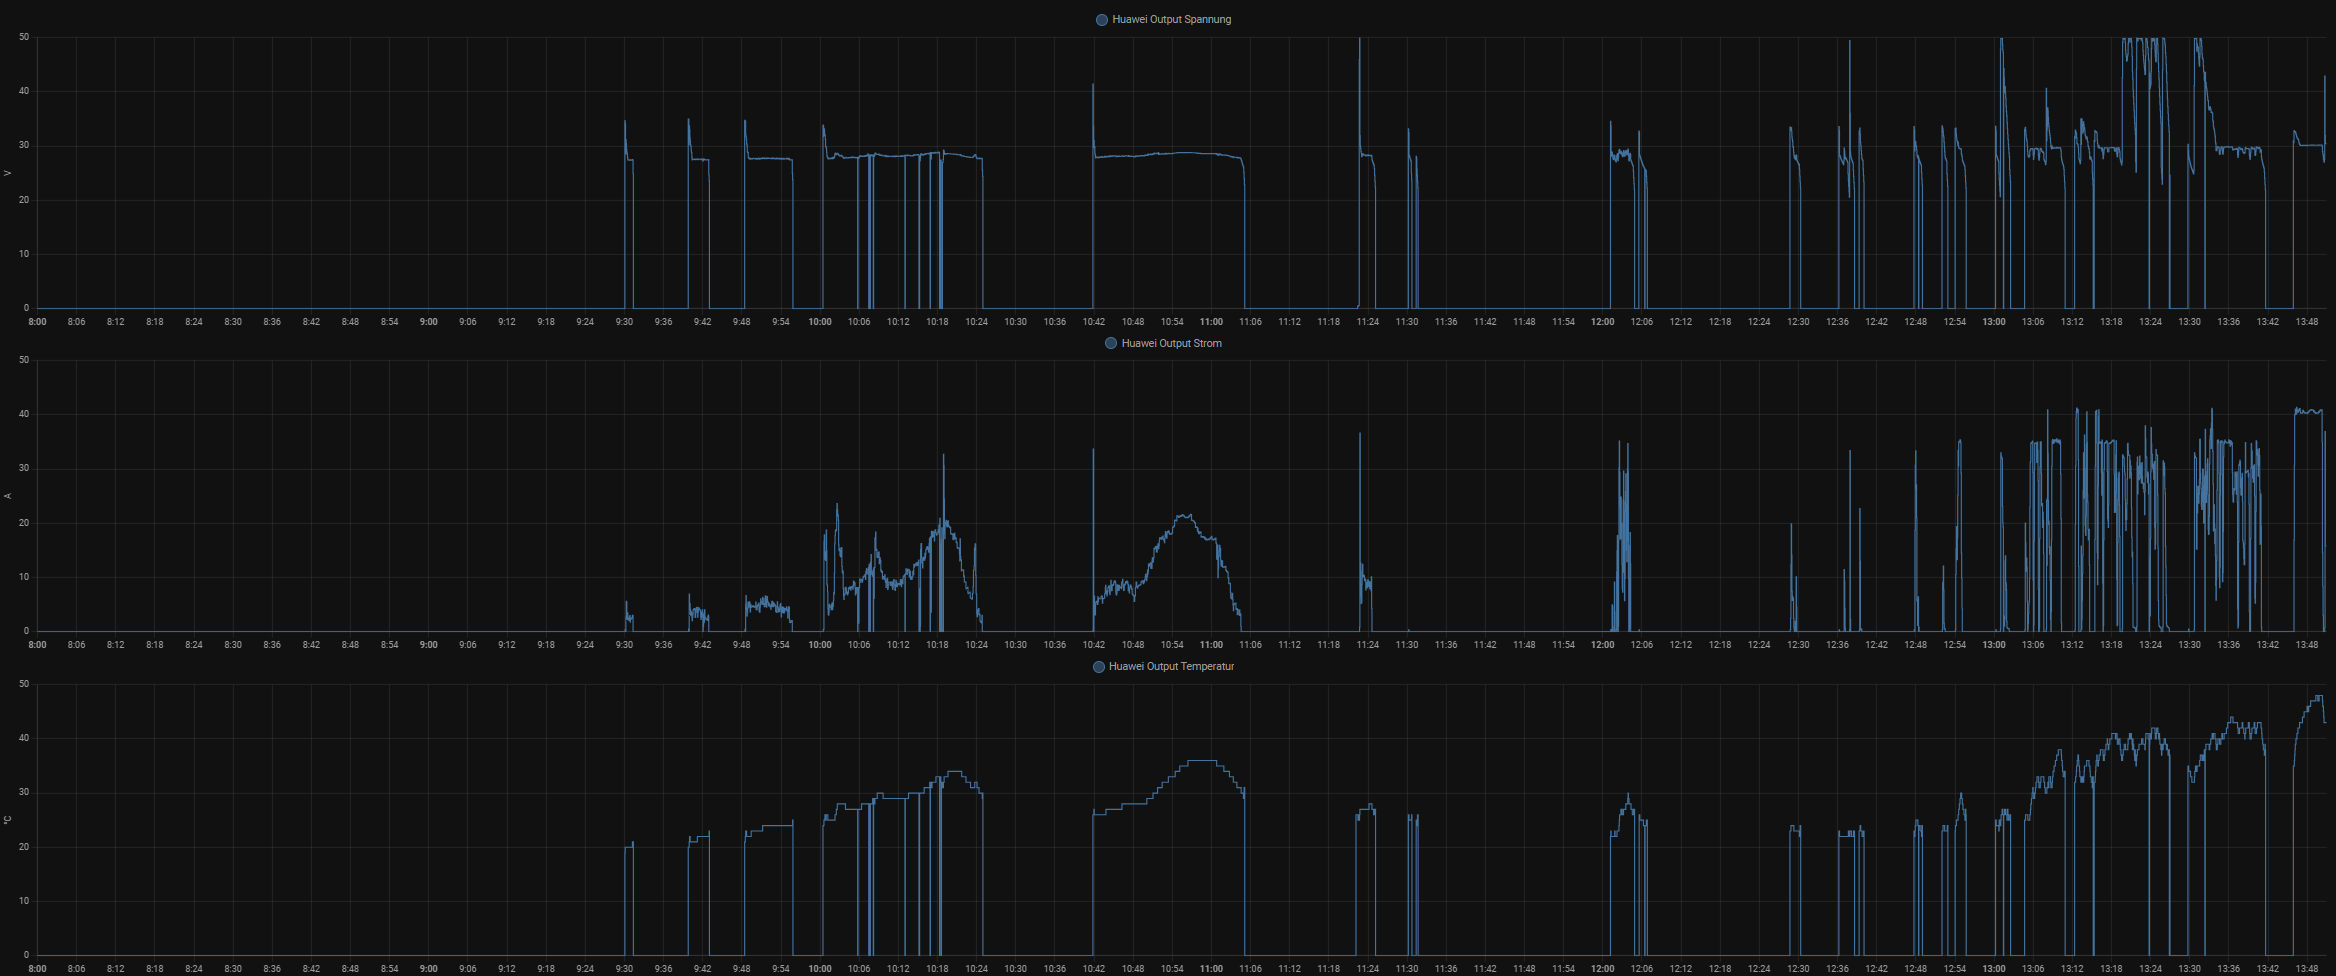This screenshot has width=2336, height=976.
Task: Click the 50 y-axis label on the voltage chart
Action: (24, 37)
